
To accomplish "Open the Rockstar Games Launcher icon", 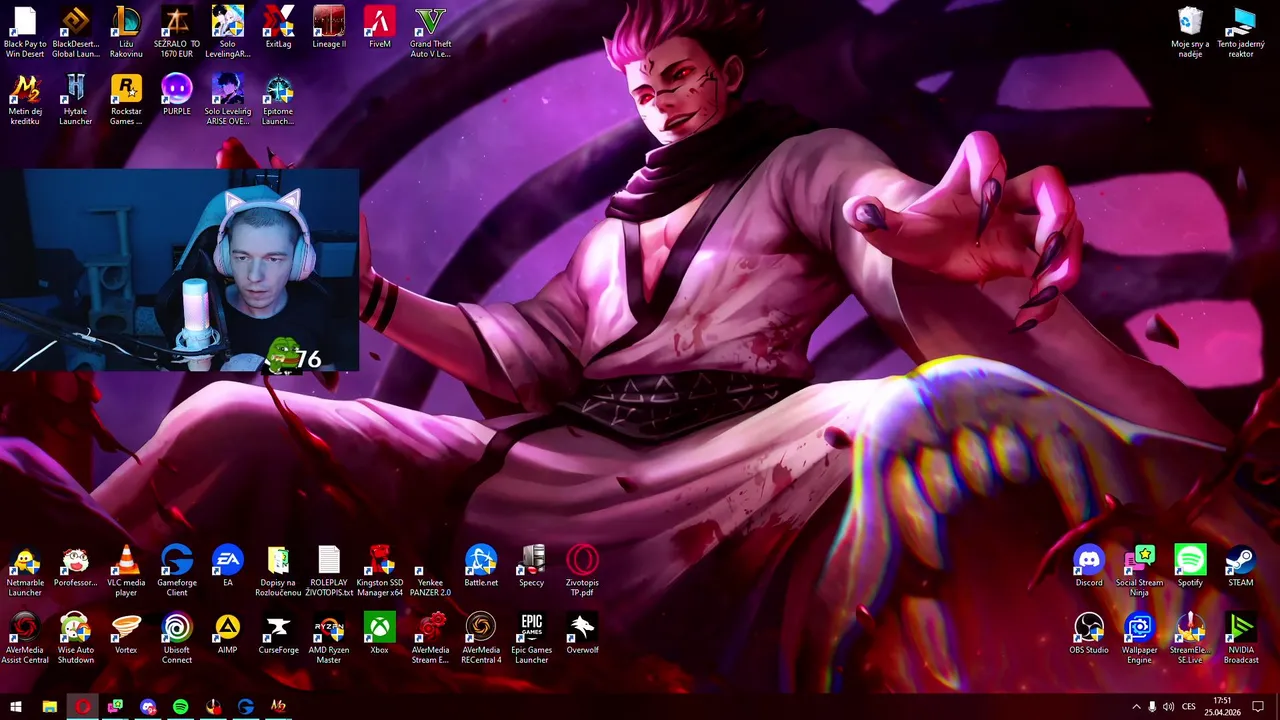I will point(126,100).
